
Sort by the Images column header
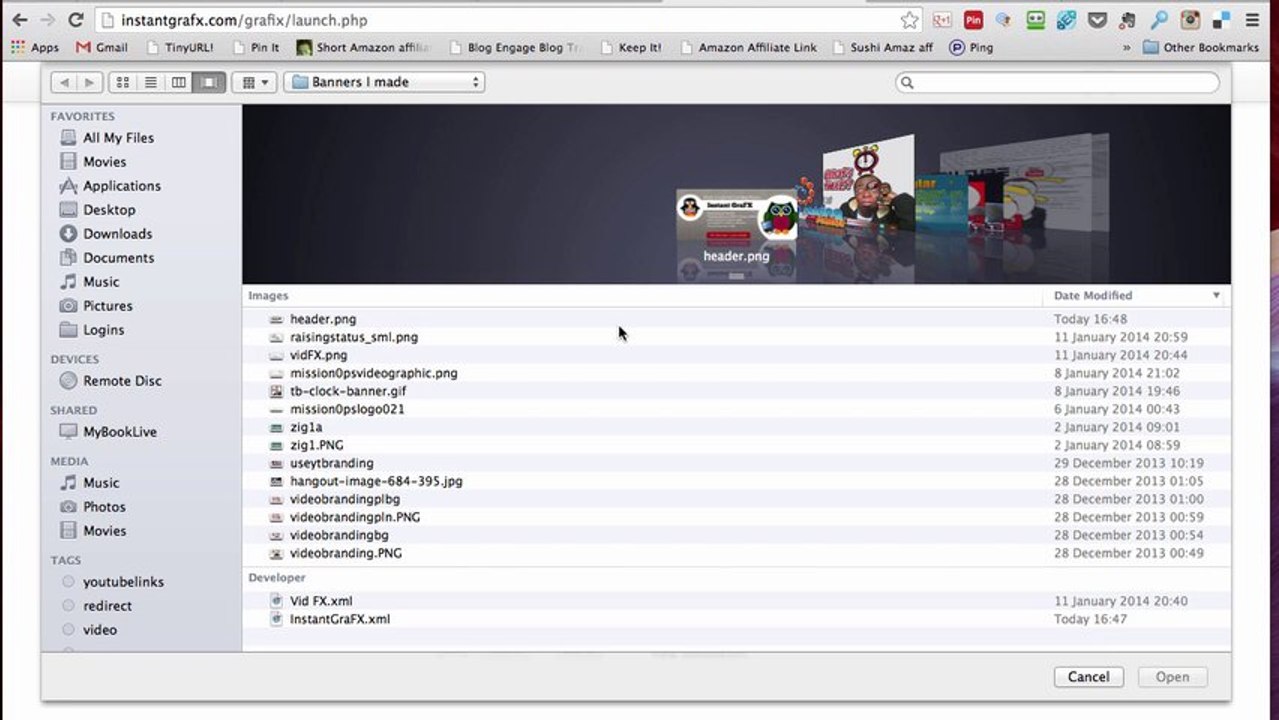click(642, 296)
